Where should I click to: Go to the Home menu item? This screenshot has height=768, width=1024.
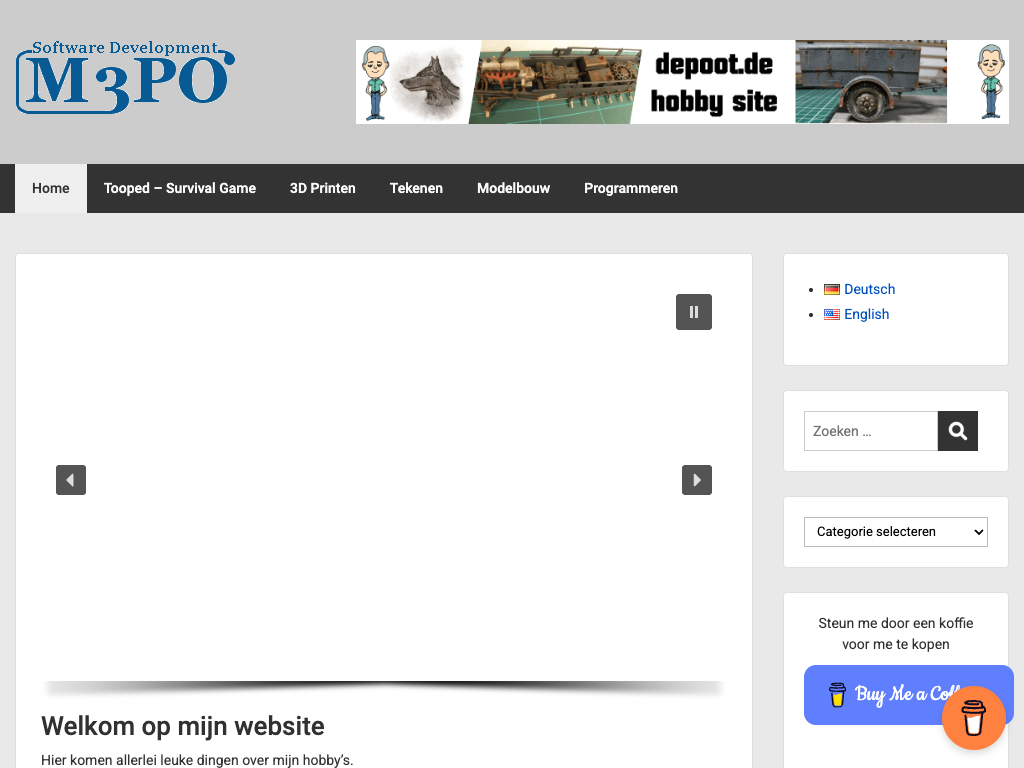[51, 188]
